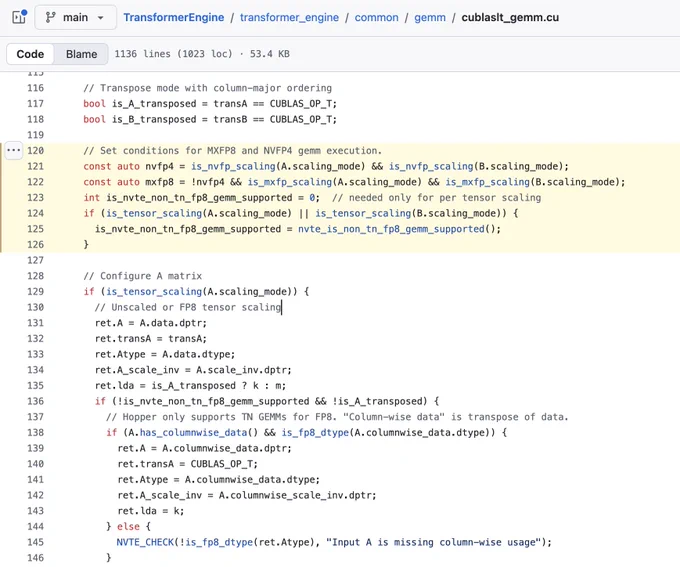The width and height of the screenshot is (680, 567).
Task: Click line number 118
Action: 36,119
